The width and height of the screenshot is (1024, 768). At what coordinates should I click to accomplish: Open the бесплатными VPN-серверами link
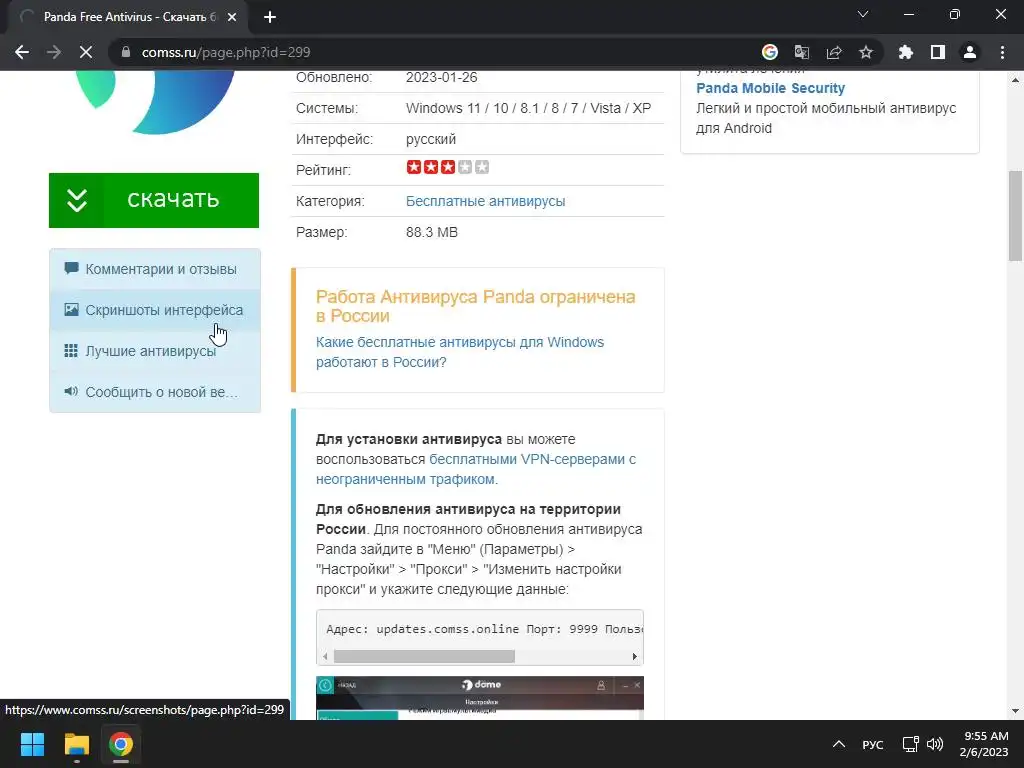(x=475, y=469)
